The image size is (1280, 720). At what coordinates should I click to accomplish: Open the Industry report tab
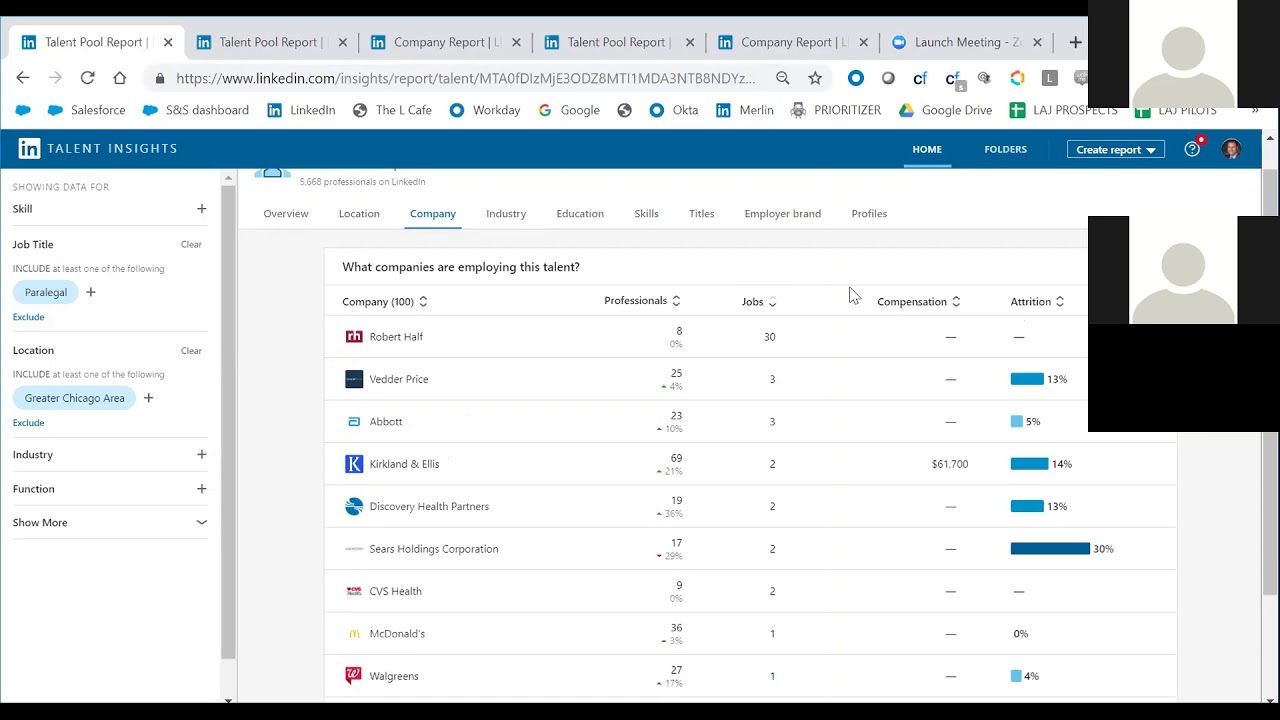pyautogui.click(x=506, y=214)
